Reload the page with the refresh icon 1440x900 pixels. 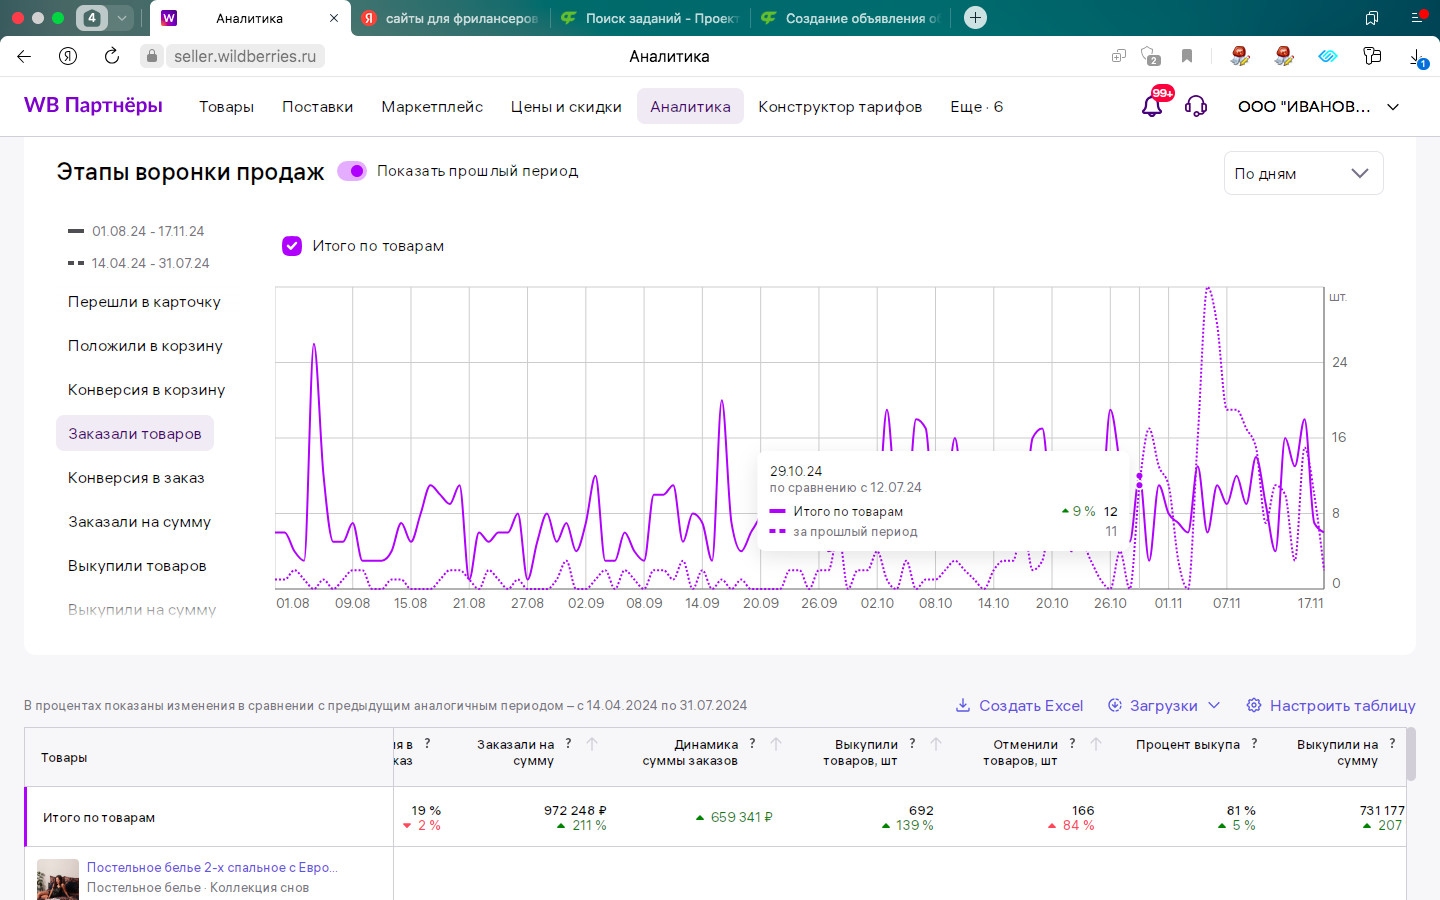pyautogui.click(x=112, y=56)
